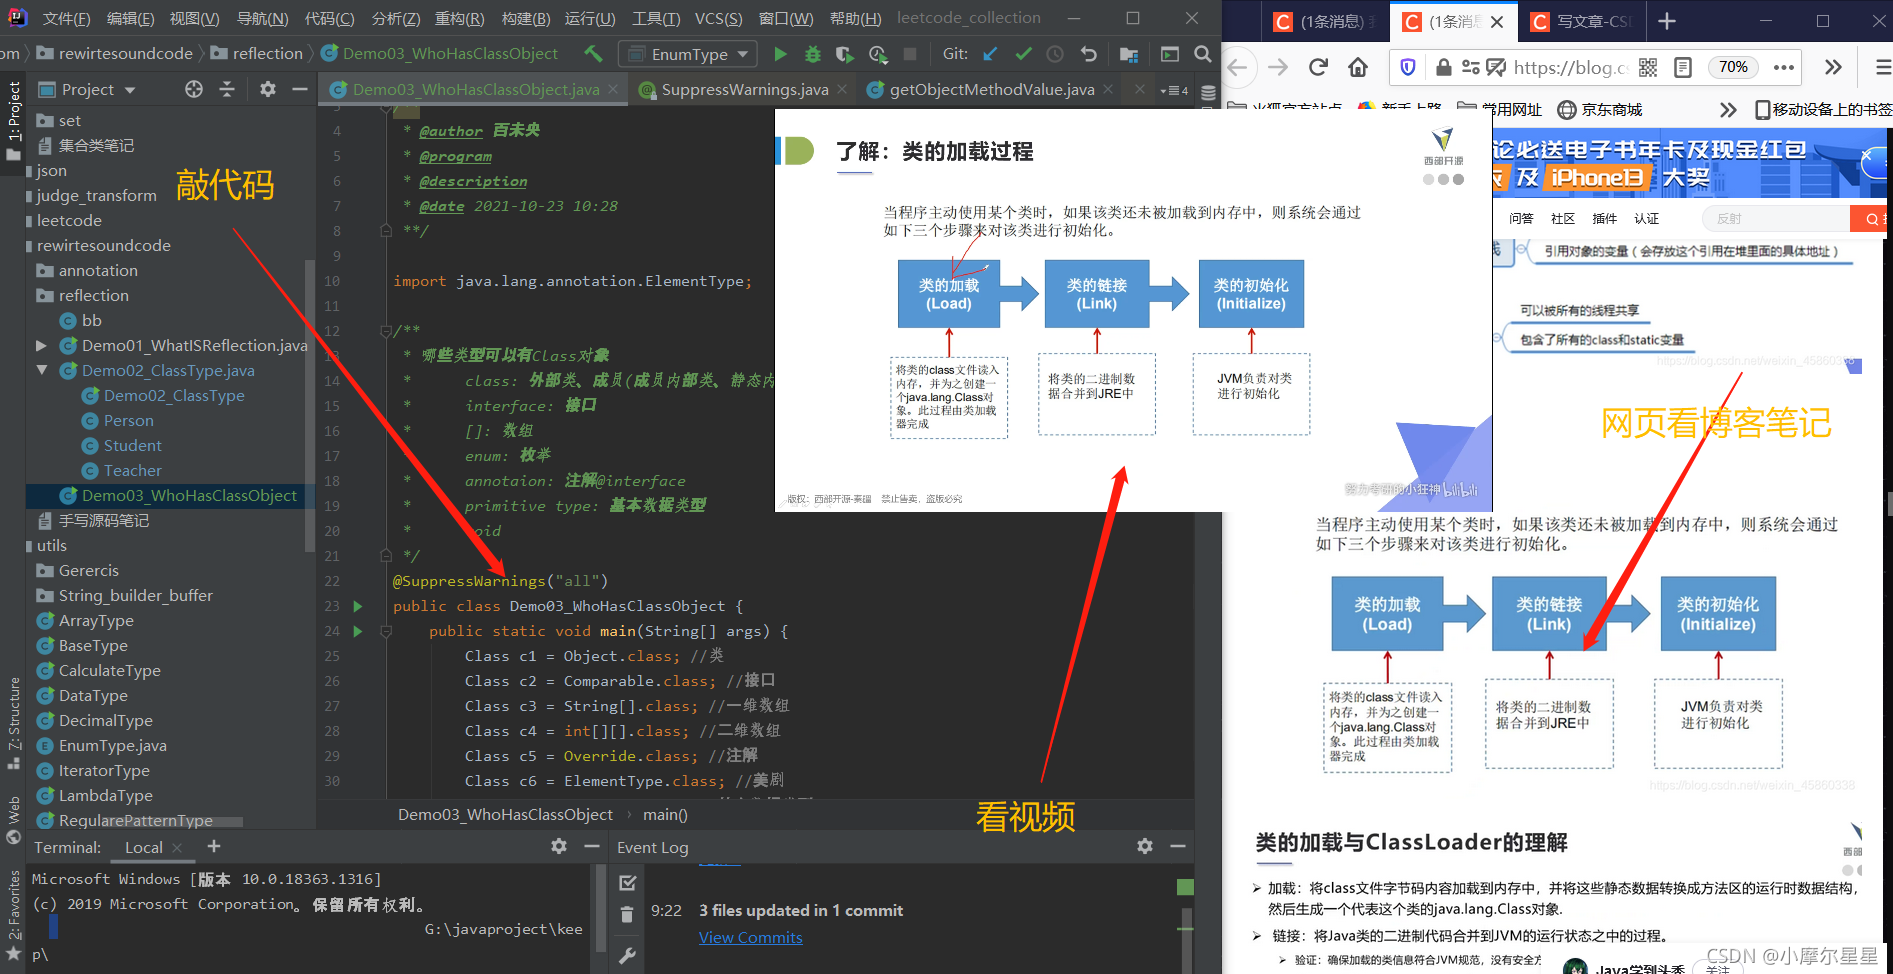Commit changes with the green Git checkmark

1023,54
